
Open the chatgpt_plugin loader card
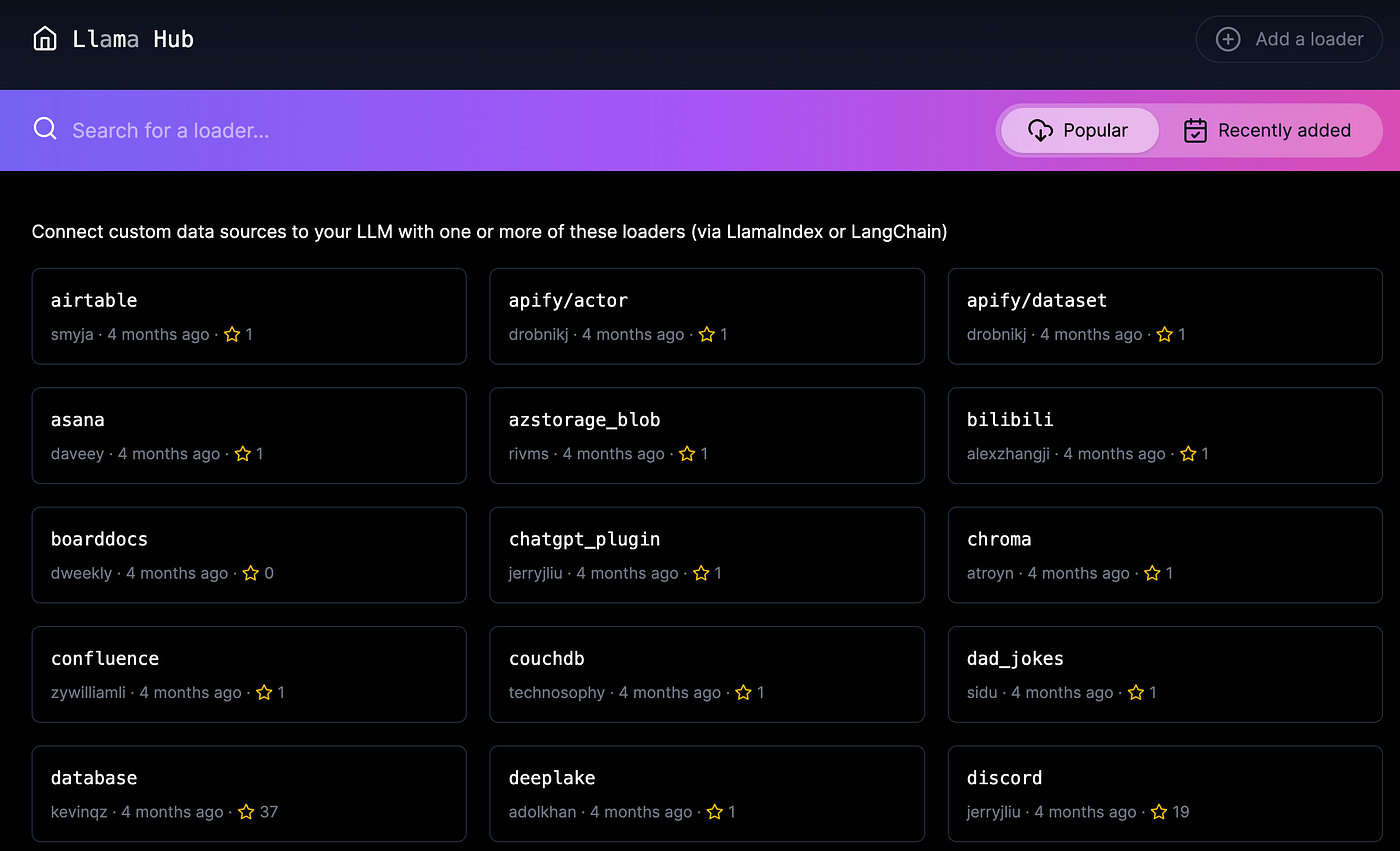[707, 555]
